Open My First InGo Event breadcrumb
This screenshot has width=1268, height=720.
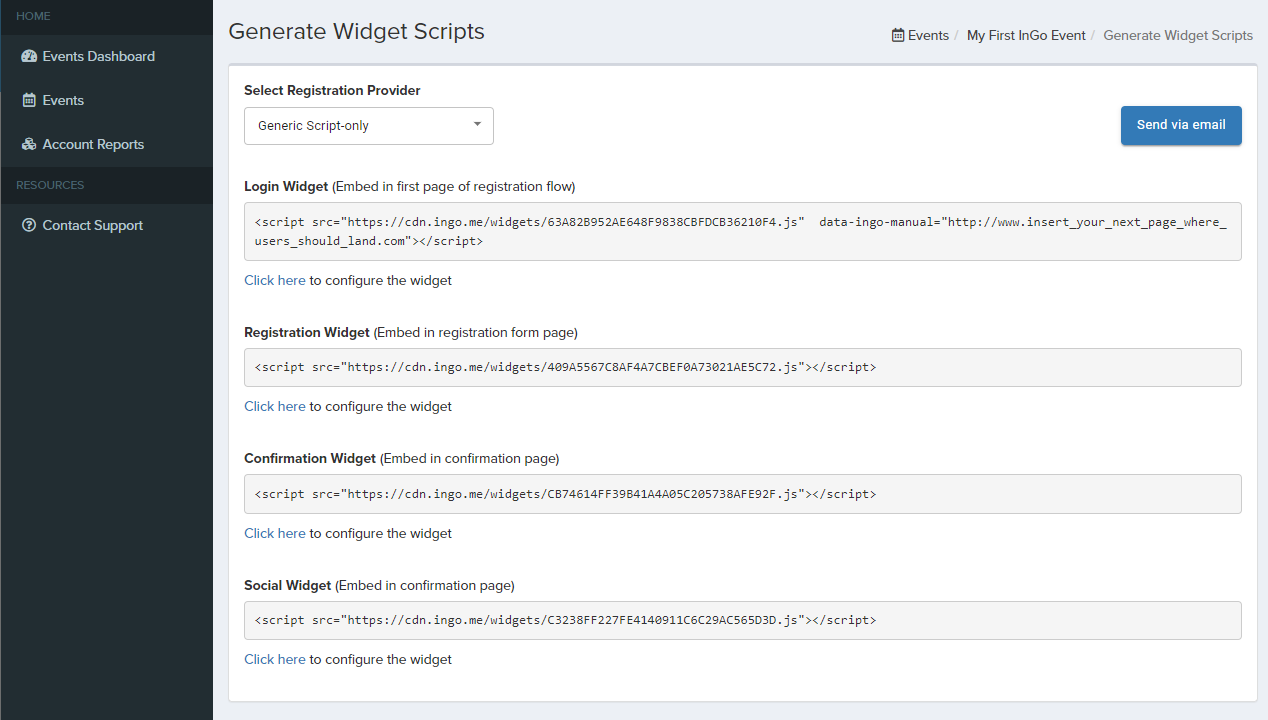point(1026,35)
